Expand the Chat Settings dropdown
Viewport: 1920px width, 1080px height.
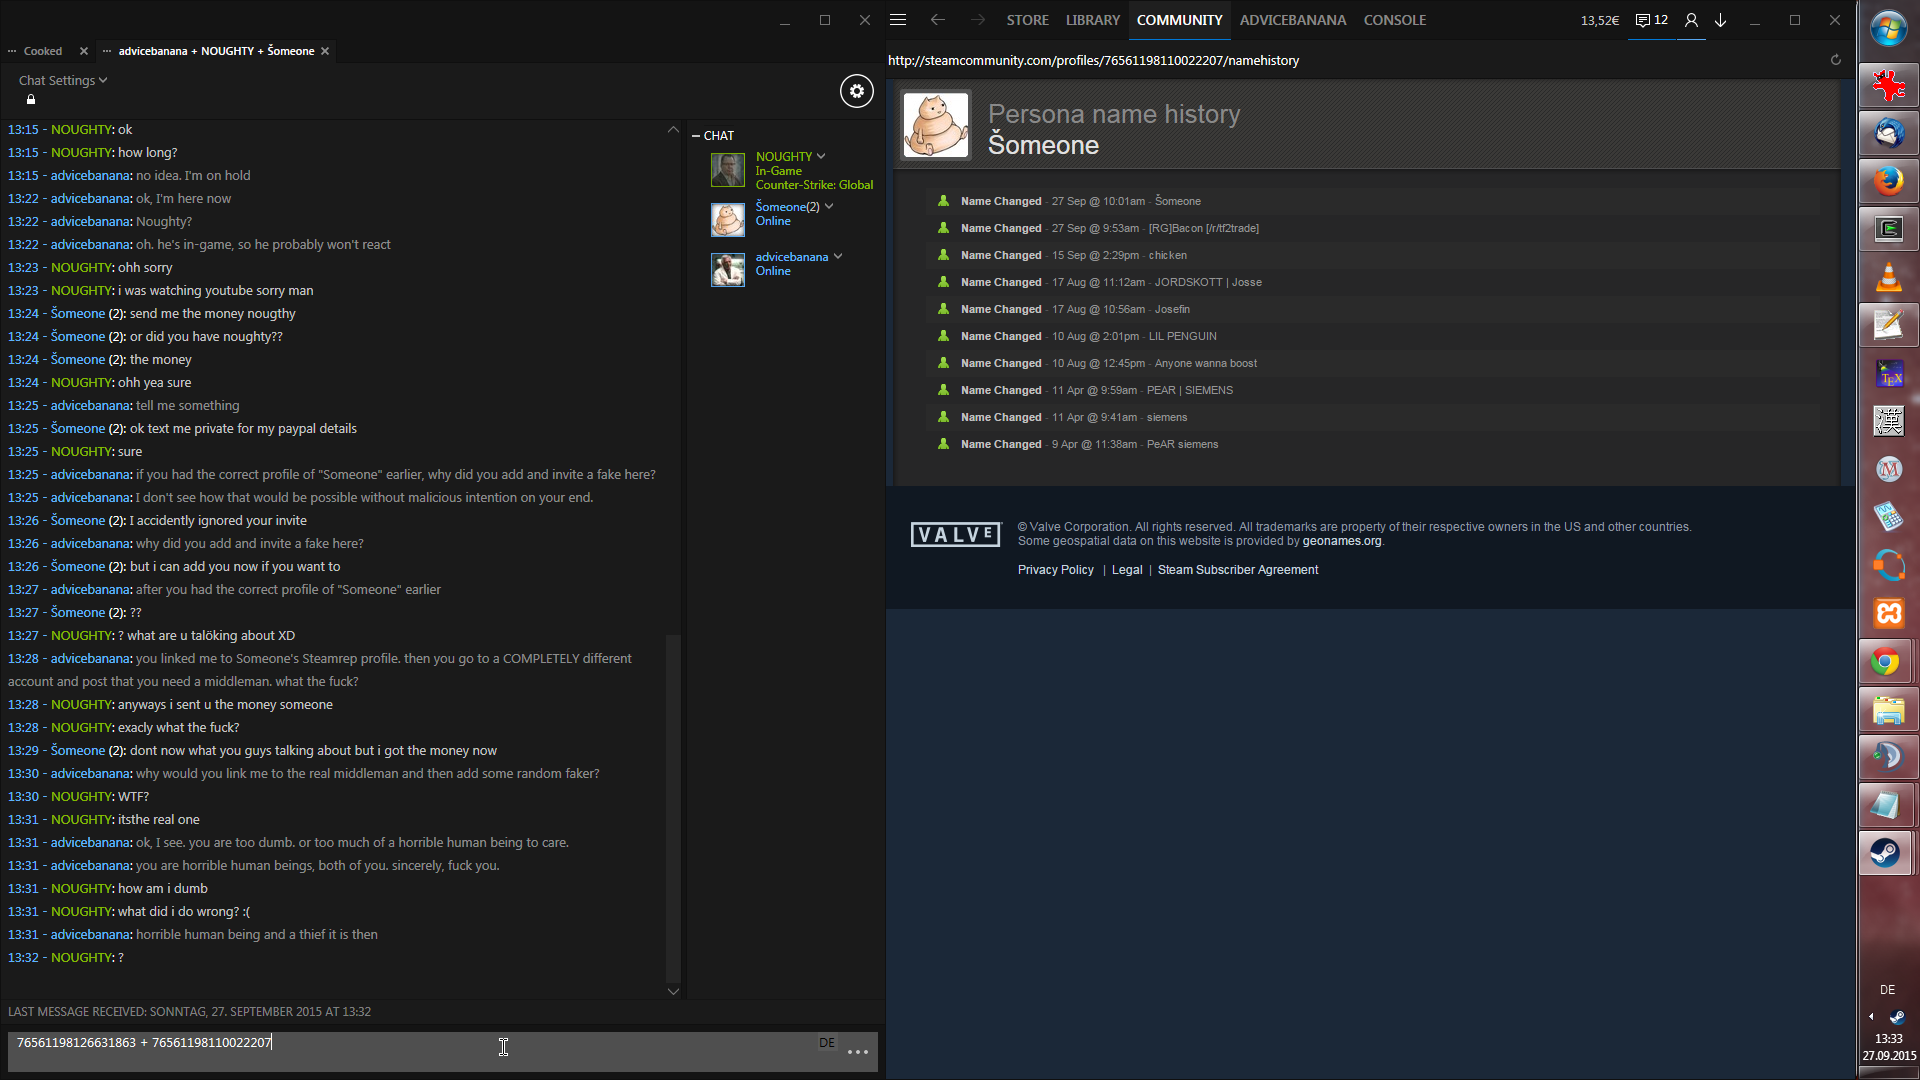coord(63,80)
